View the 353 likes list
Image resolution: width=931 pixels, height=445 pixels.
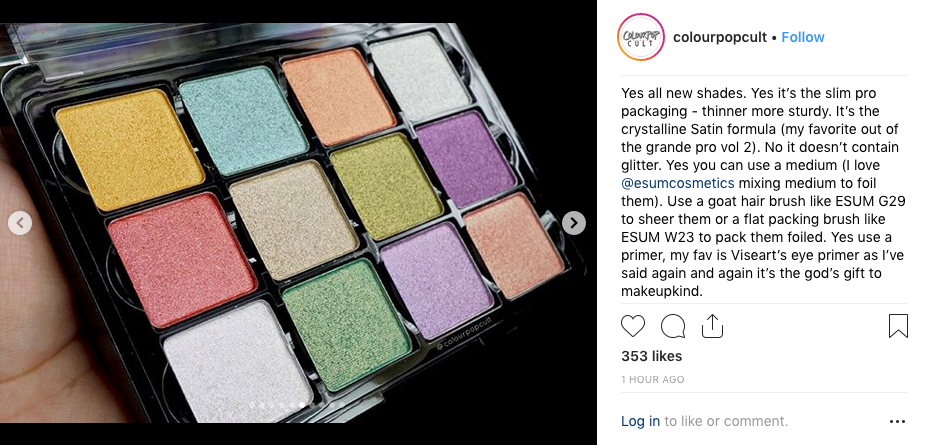(x=651, y=356)
